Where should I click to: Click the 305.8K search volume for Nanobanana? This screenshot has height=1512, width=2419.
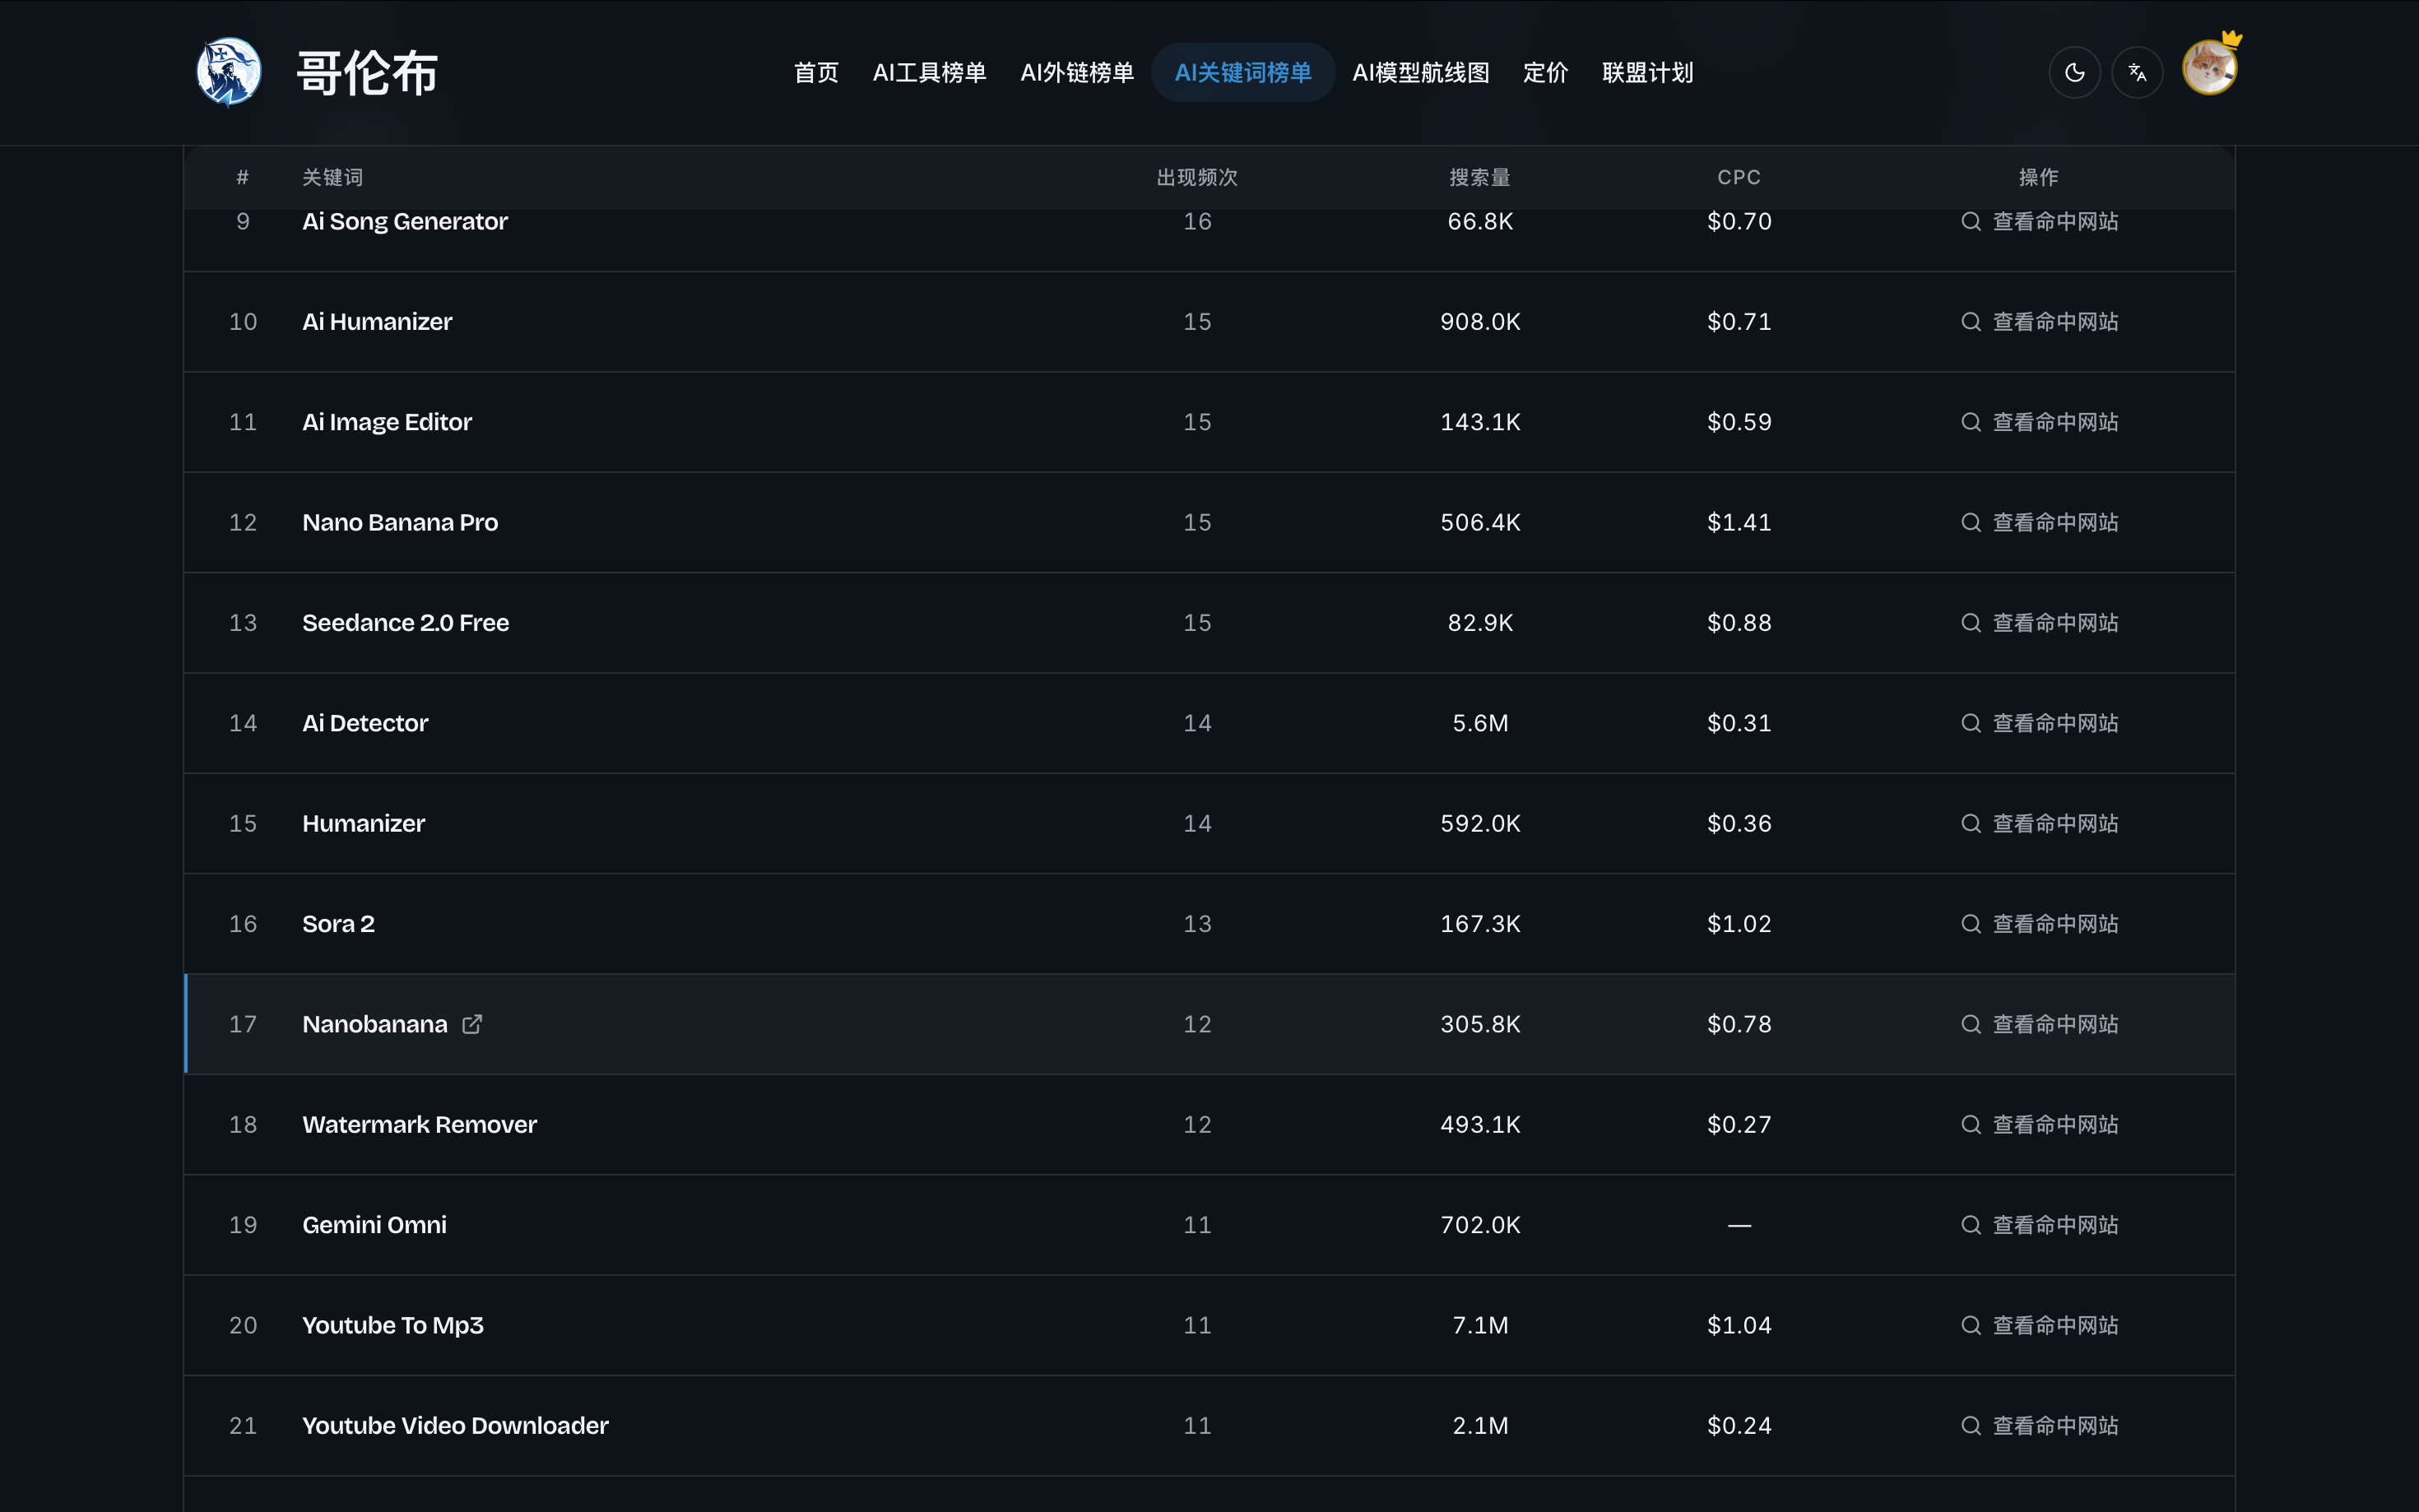[1480, 1024]
